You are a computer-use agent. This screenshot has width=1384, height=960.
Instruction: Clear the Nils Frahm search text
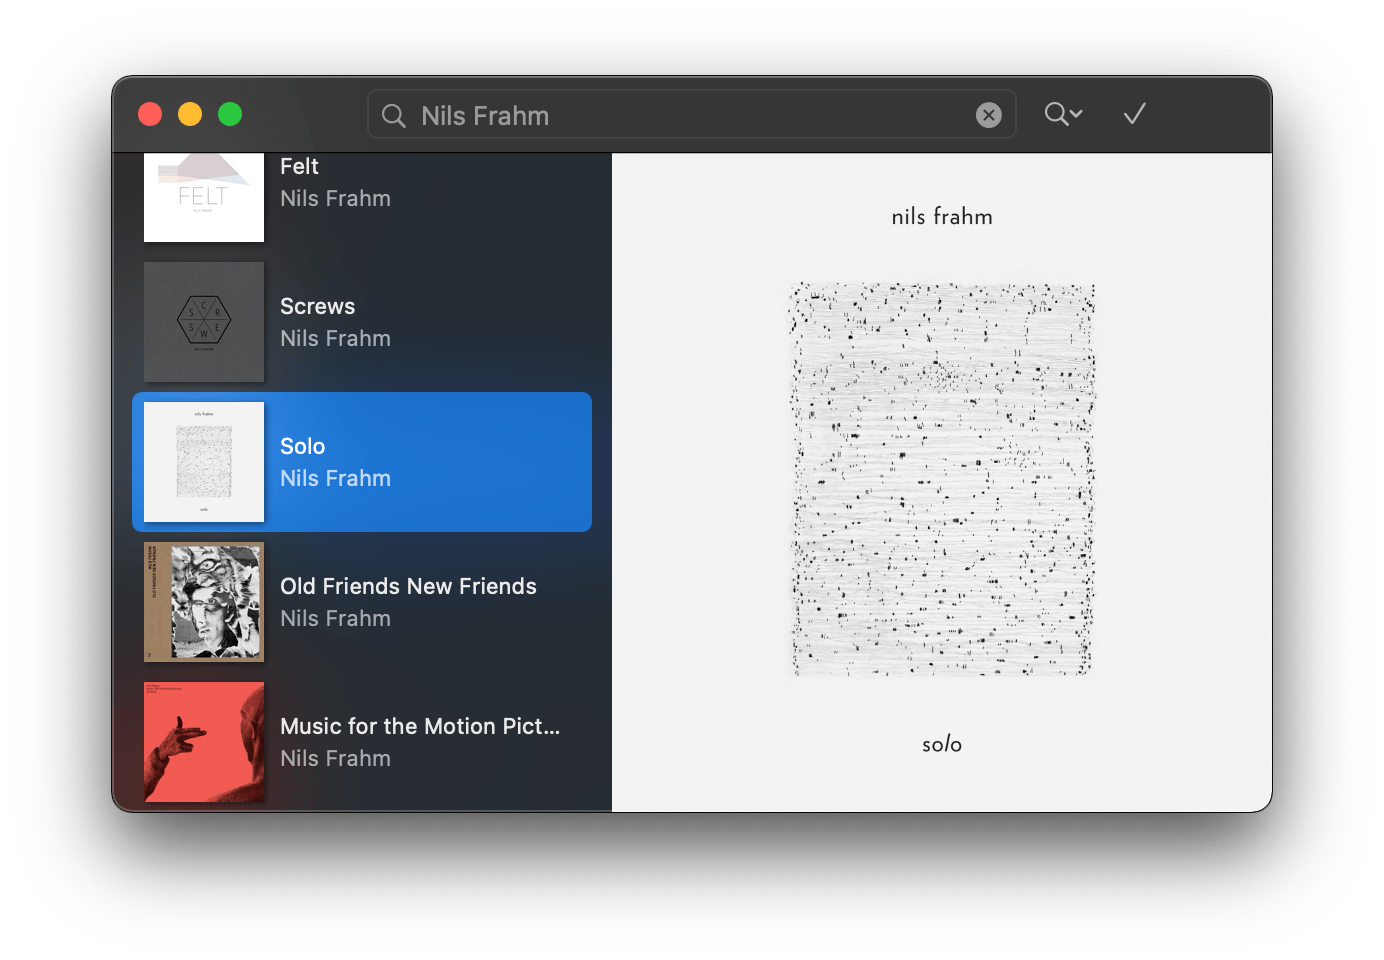point(988,115)
